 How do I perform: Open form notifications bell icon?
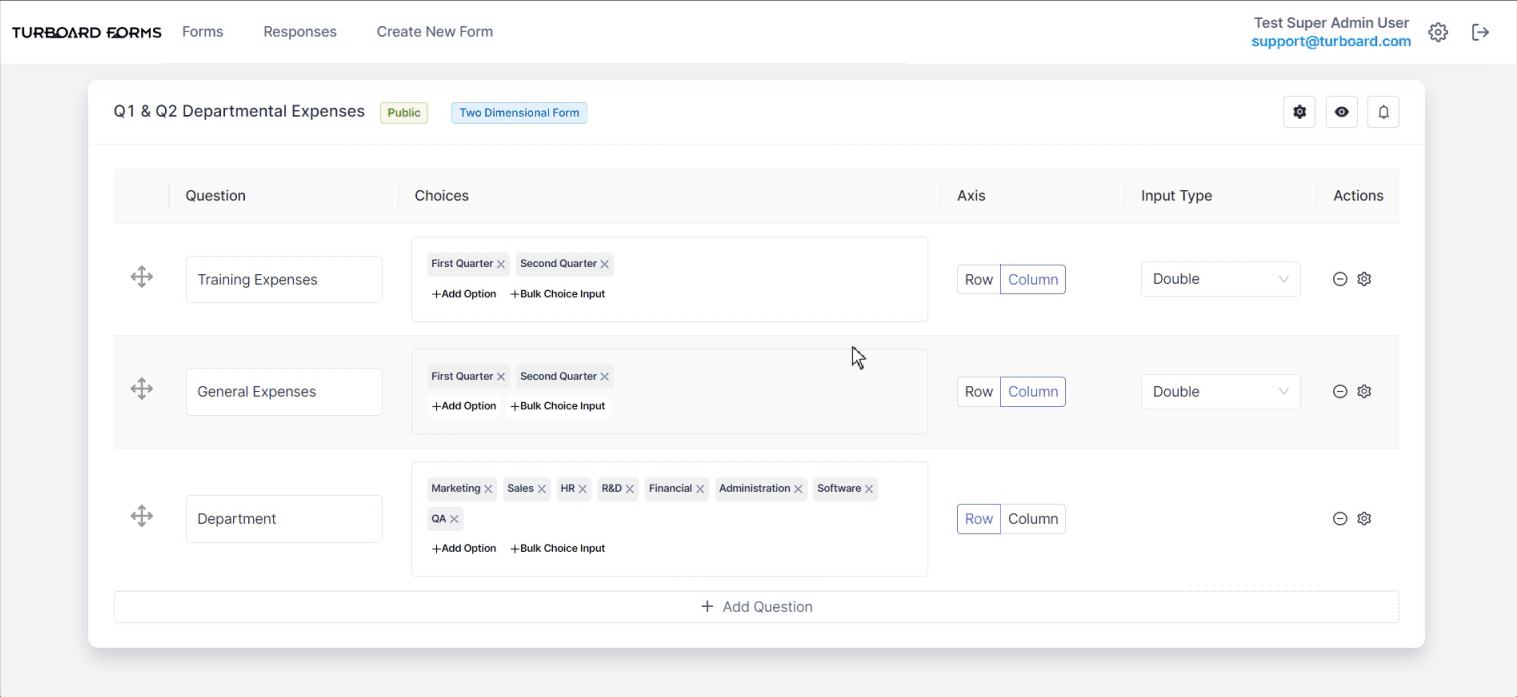point(1384,112)
